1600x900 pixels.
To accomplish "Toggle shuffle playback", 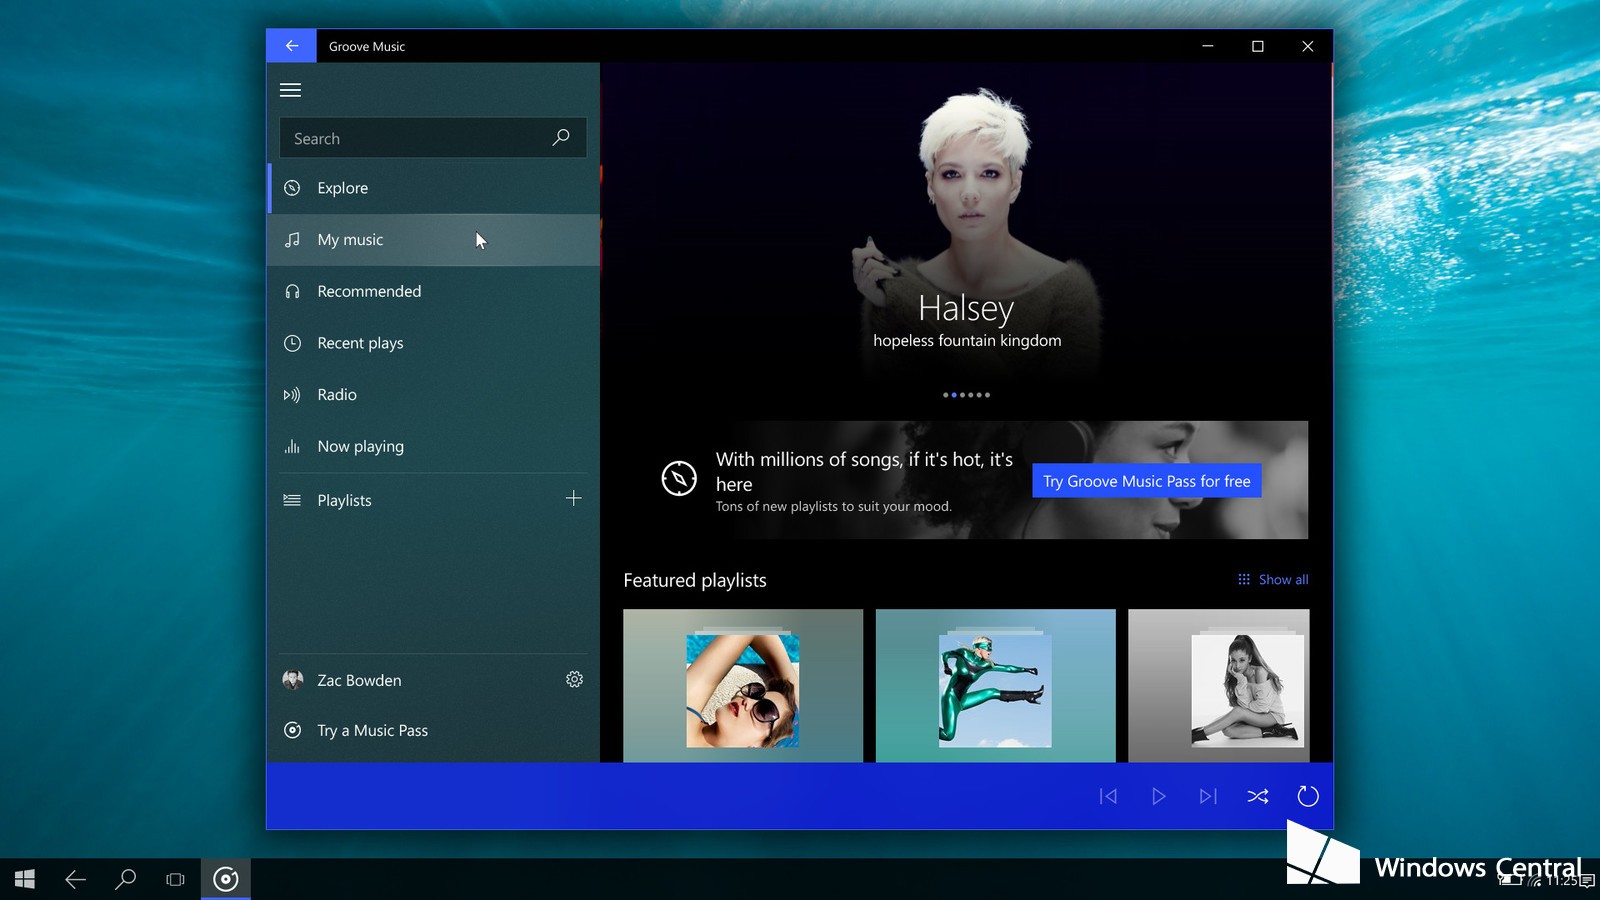I will pyautogui.click(x=1258, y=796).
